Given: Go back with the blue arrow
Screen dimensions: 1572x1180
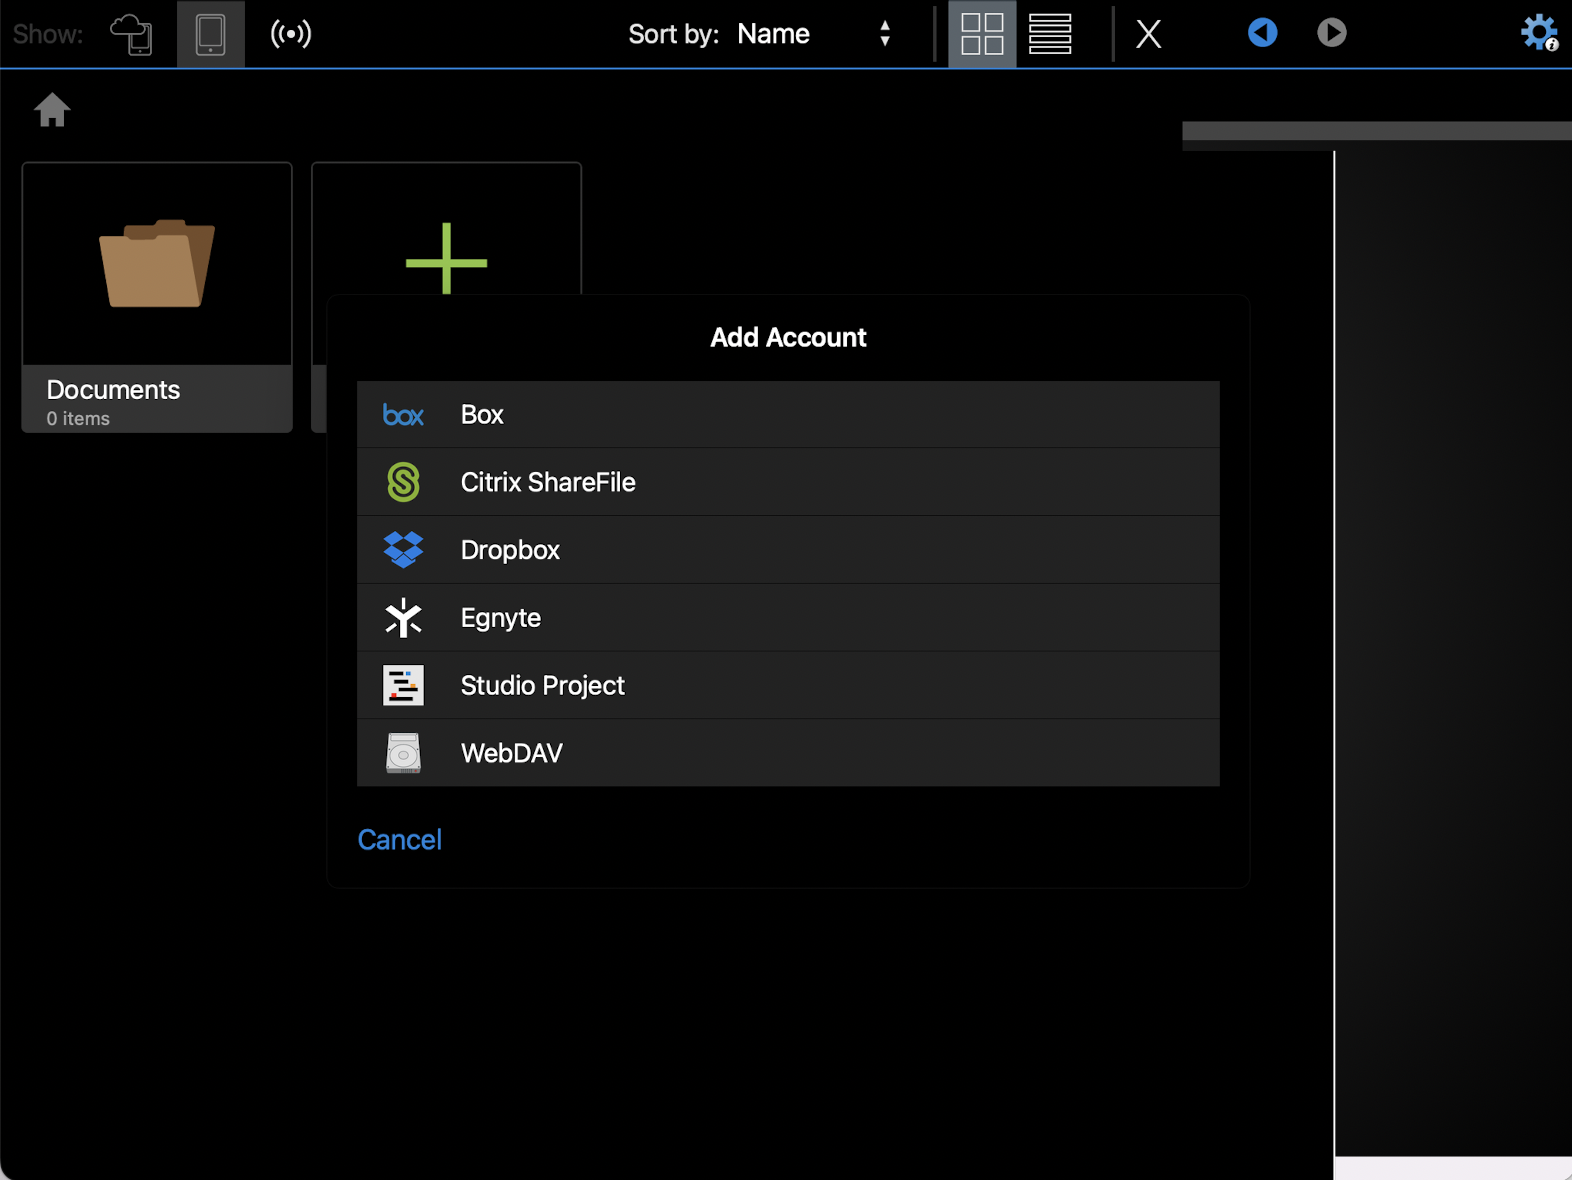Looking at the screenshot, I should (1262, 33).
